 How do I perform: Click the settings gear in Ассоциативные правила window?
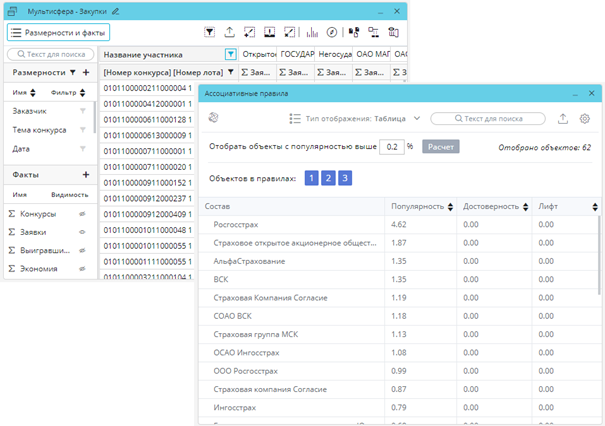[x=585, y=118]
